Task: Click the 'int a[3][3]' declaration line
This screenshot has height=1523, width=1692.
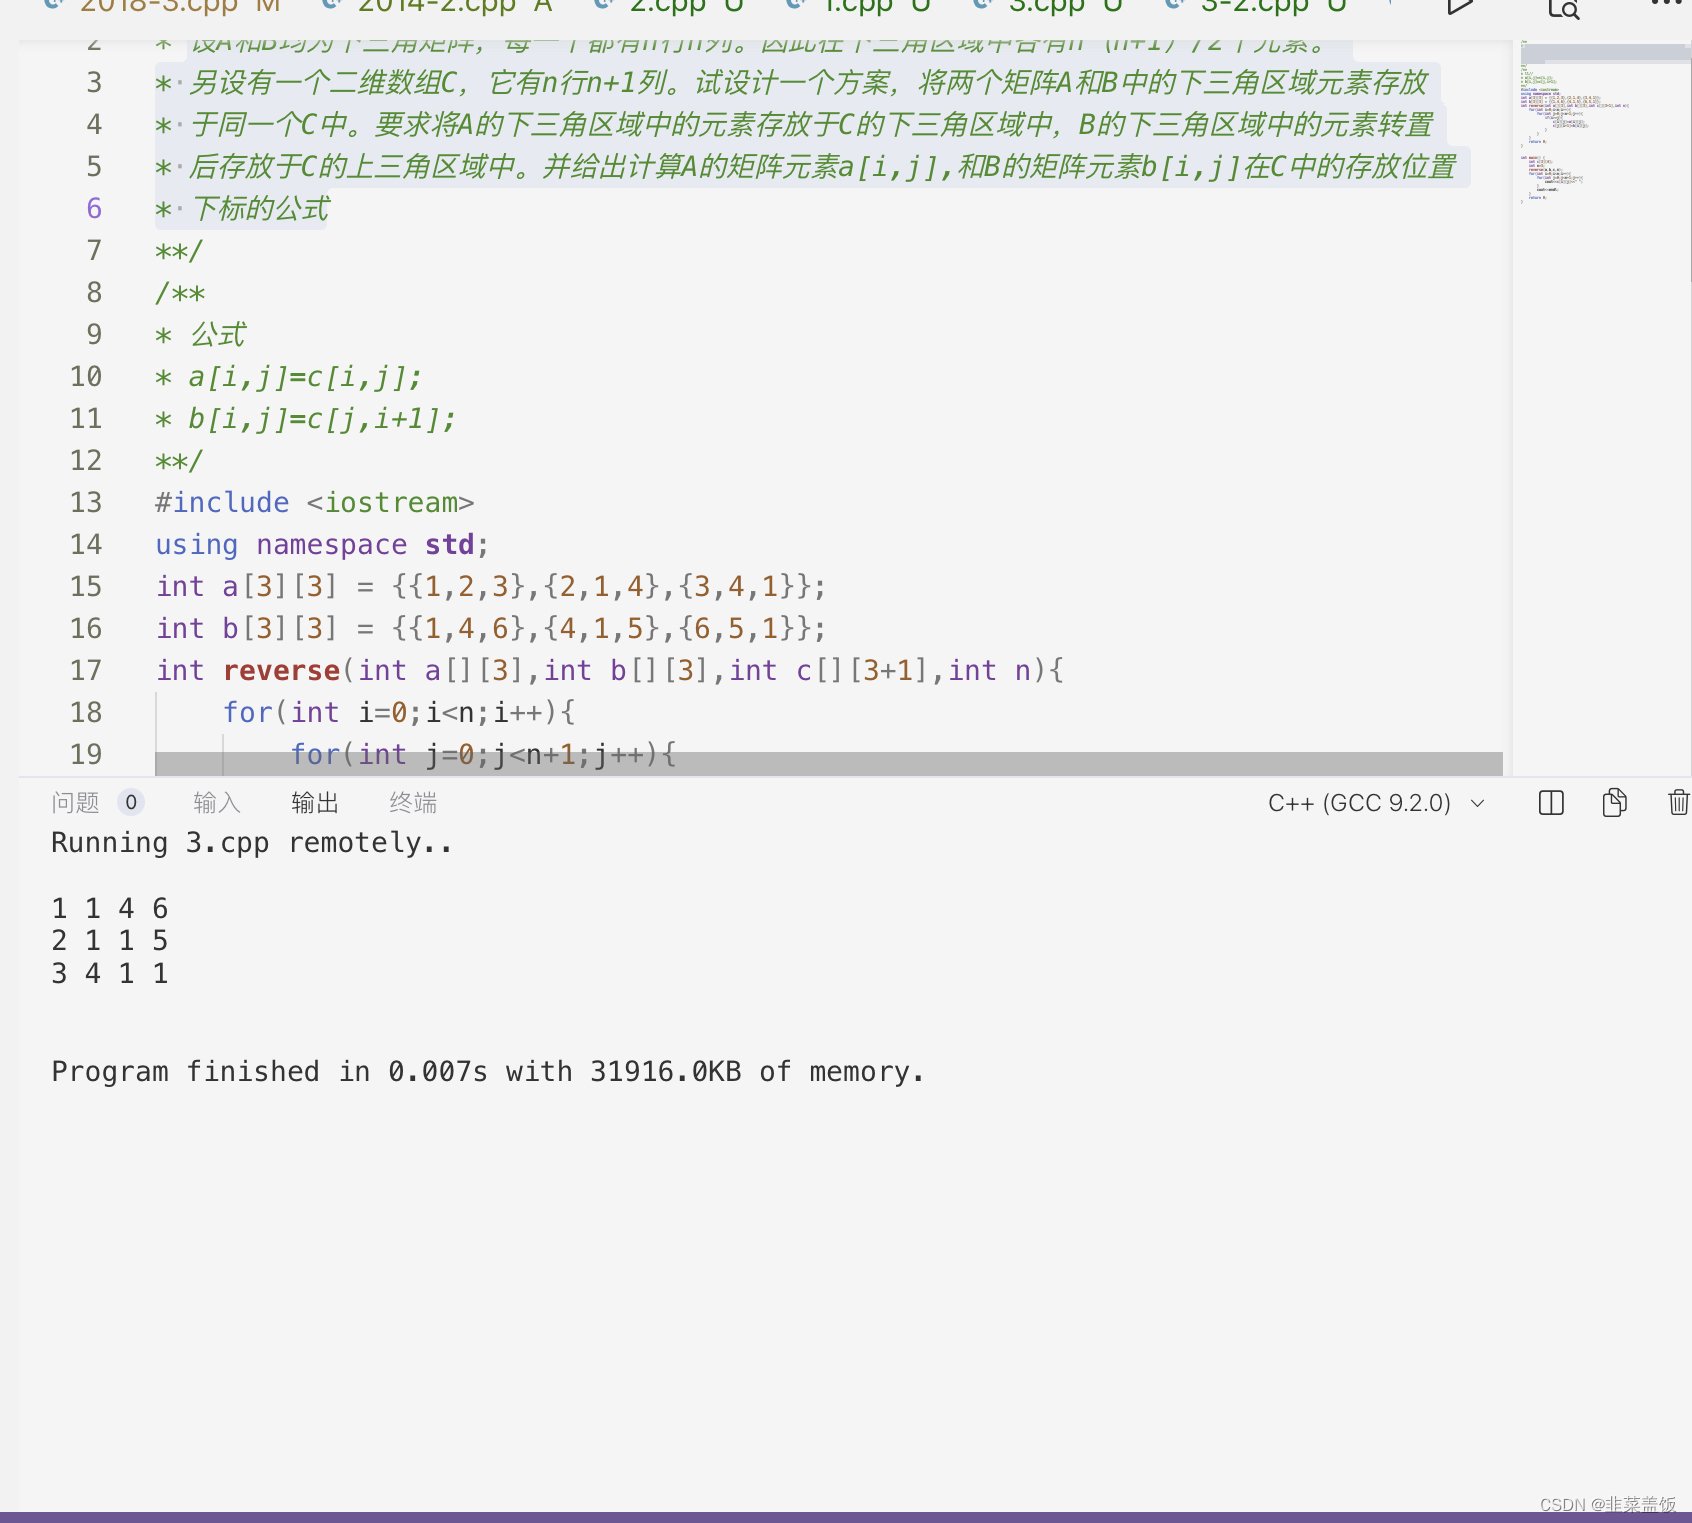Action: [x=491, y=586]
